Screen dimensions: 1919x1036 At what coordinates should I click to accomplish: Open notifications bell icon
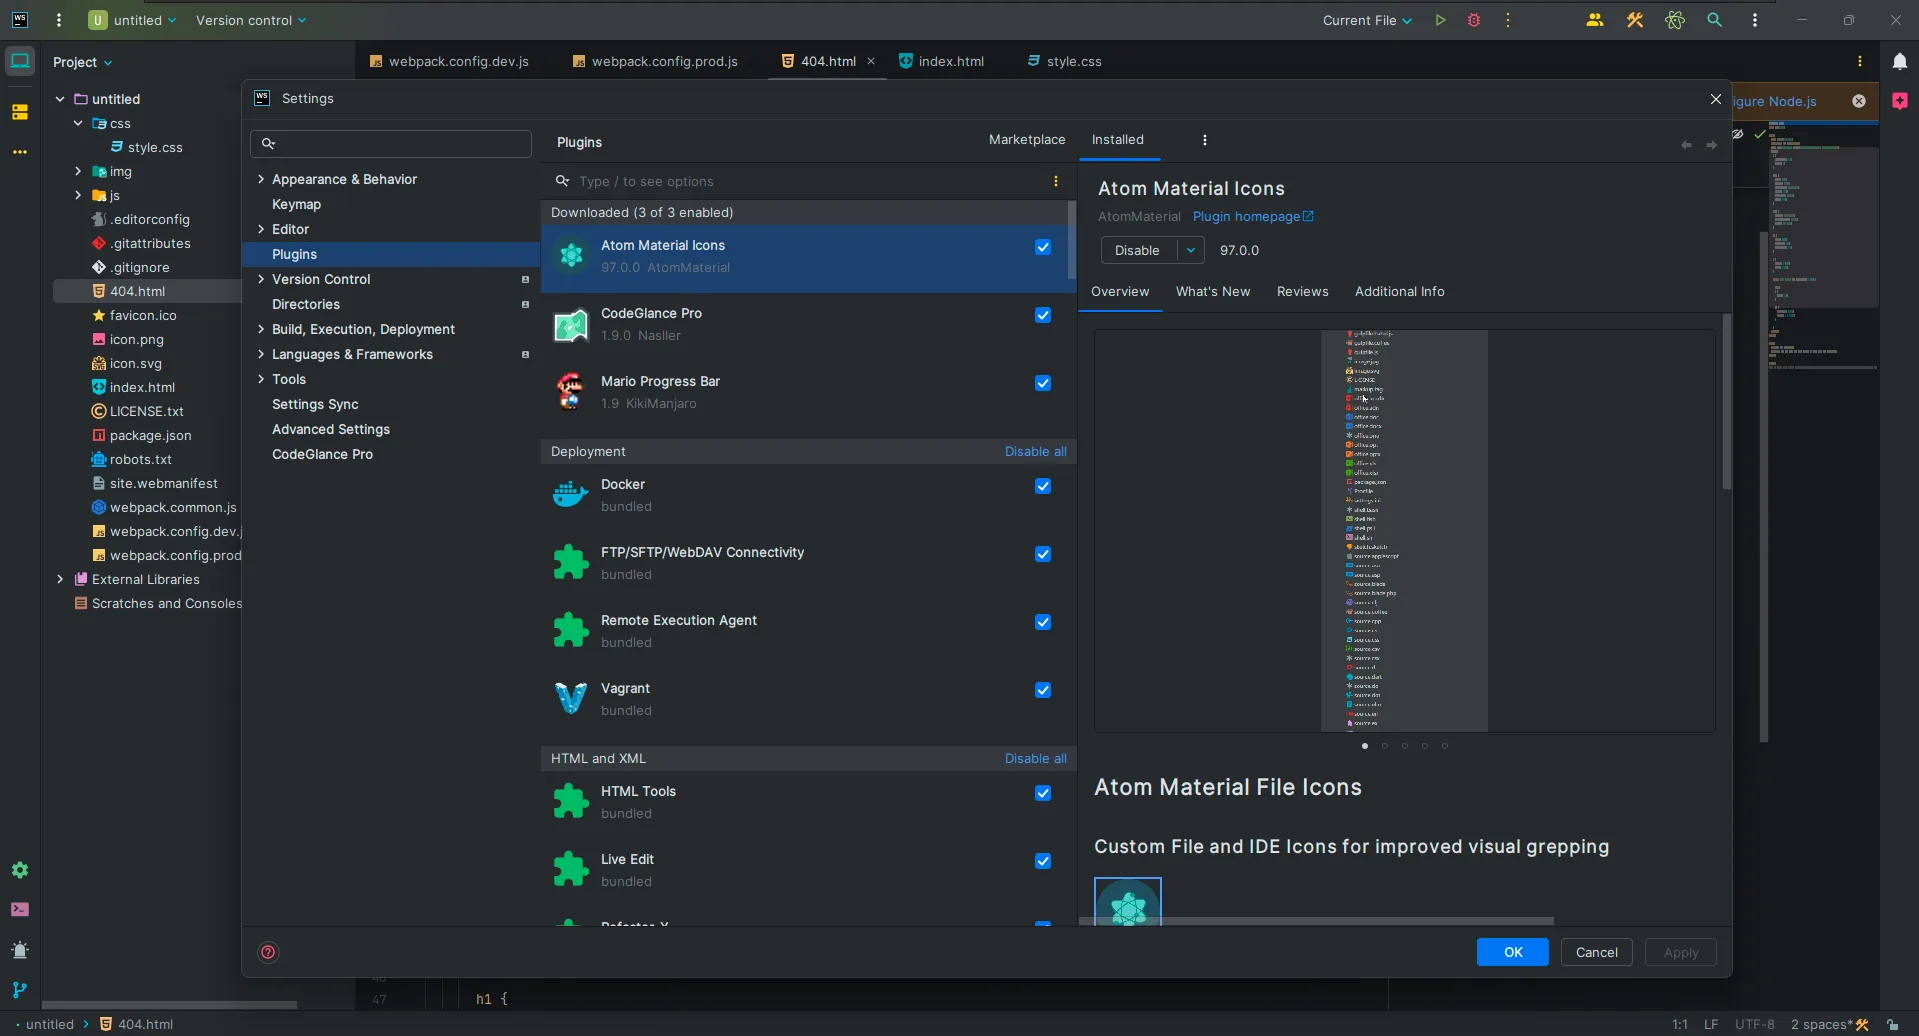point(1899,62)
